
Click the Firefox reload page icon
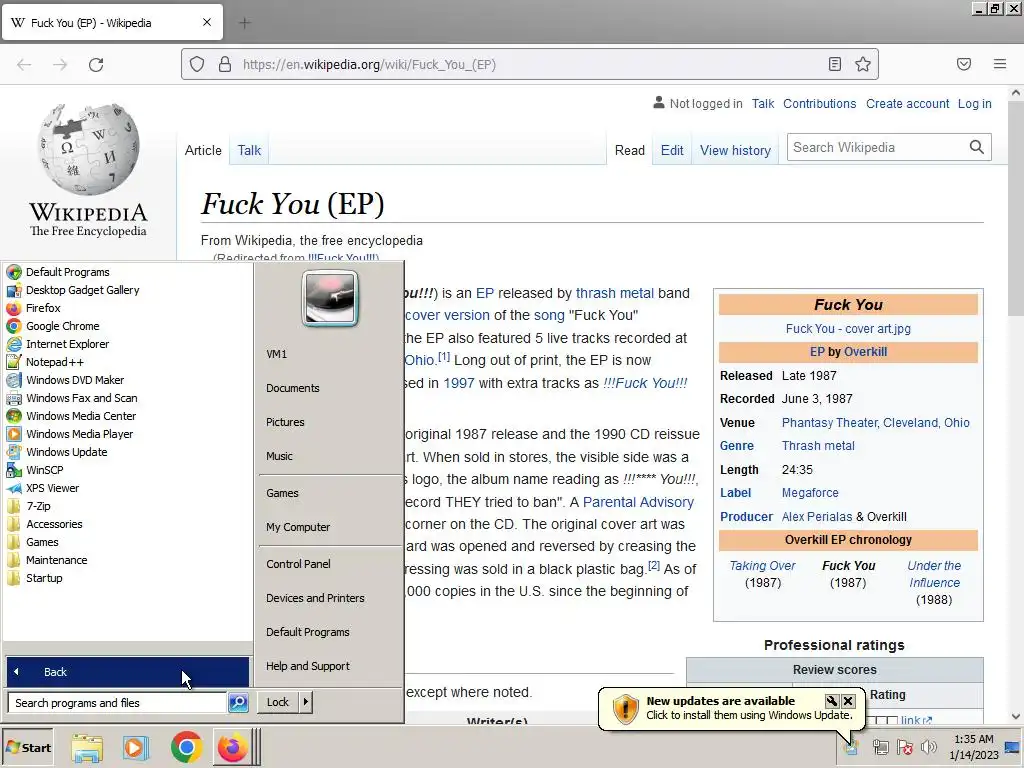[96, 65]
